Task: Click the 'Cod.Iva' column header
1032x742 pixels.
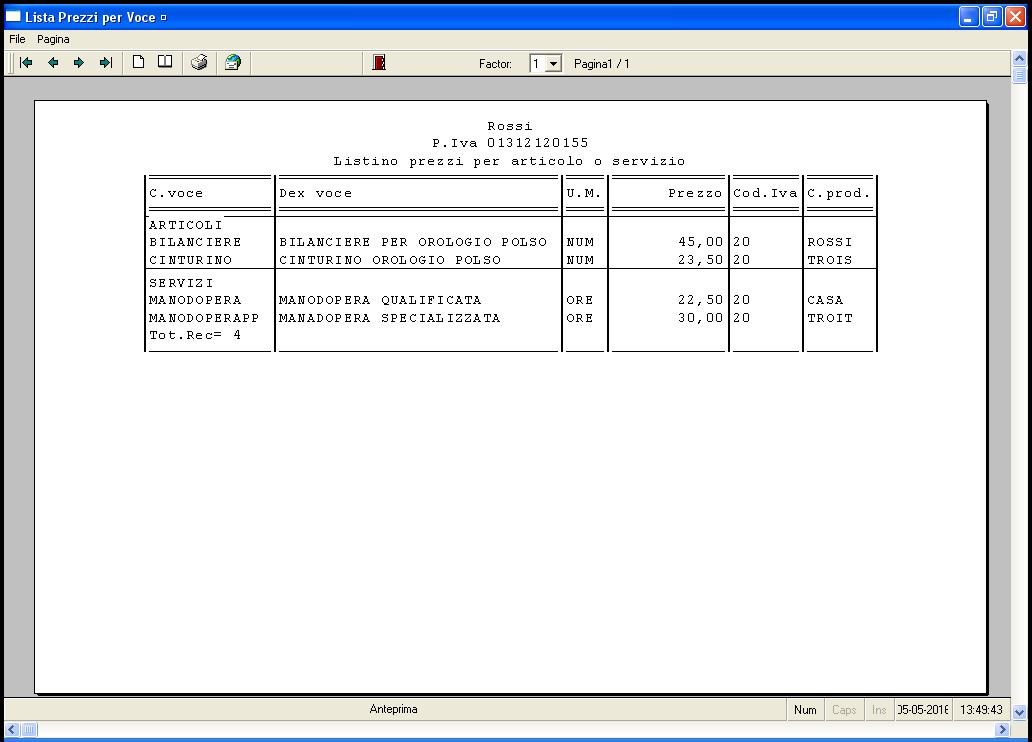Action: (765, 193)
